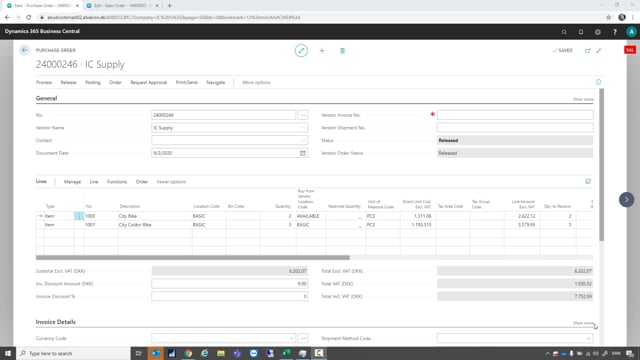Open Task View on the taskbar
The height and width of the screenshot is (360, 640).
click(139, 353)
